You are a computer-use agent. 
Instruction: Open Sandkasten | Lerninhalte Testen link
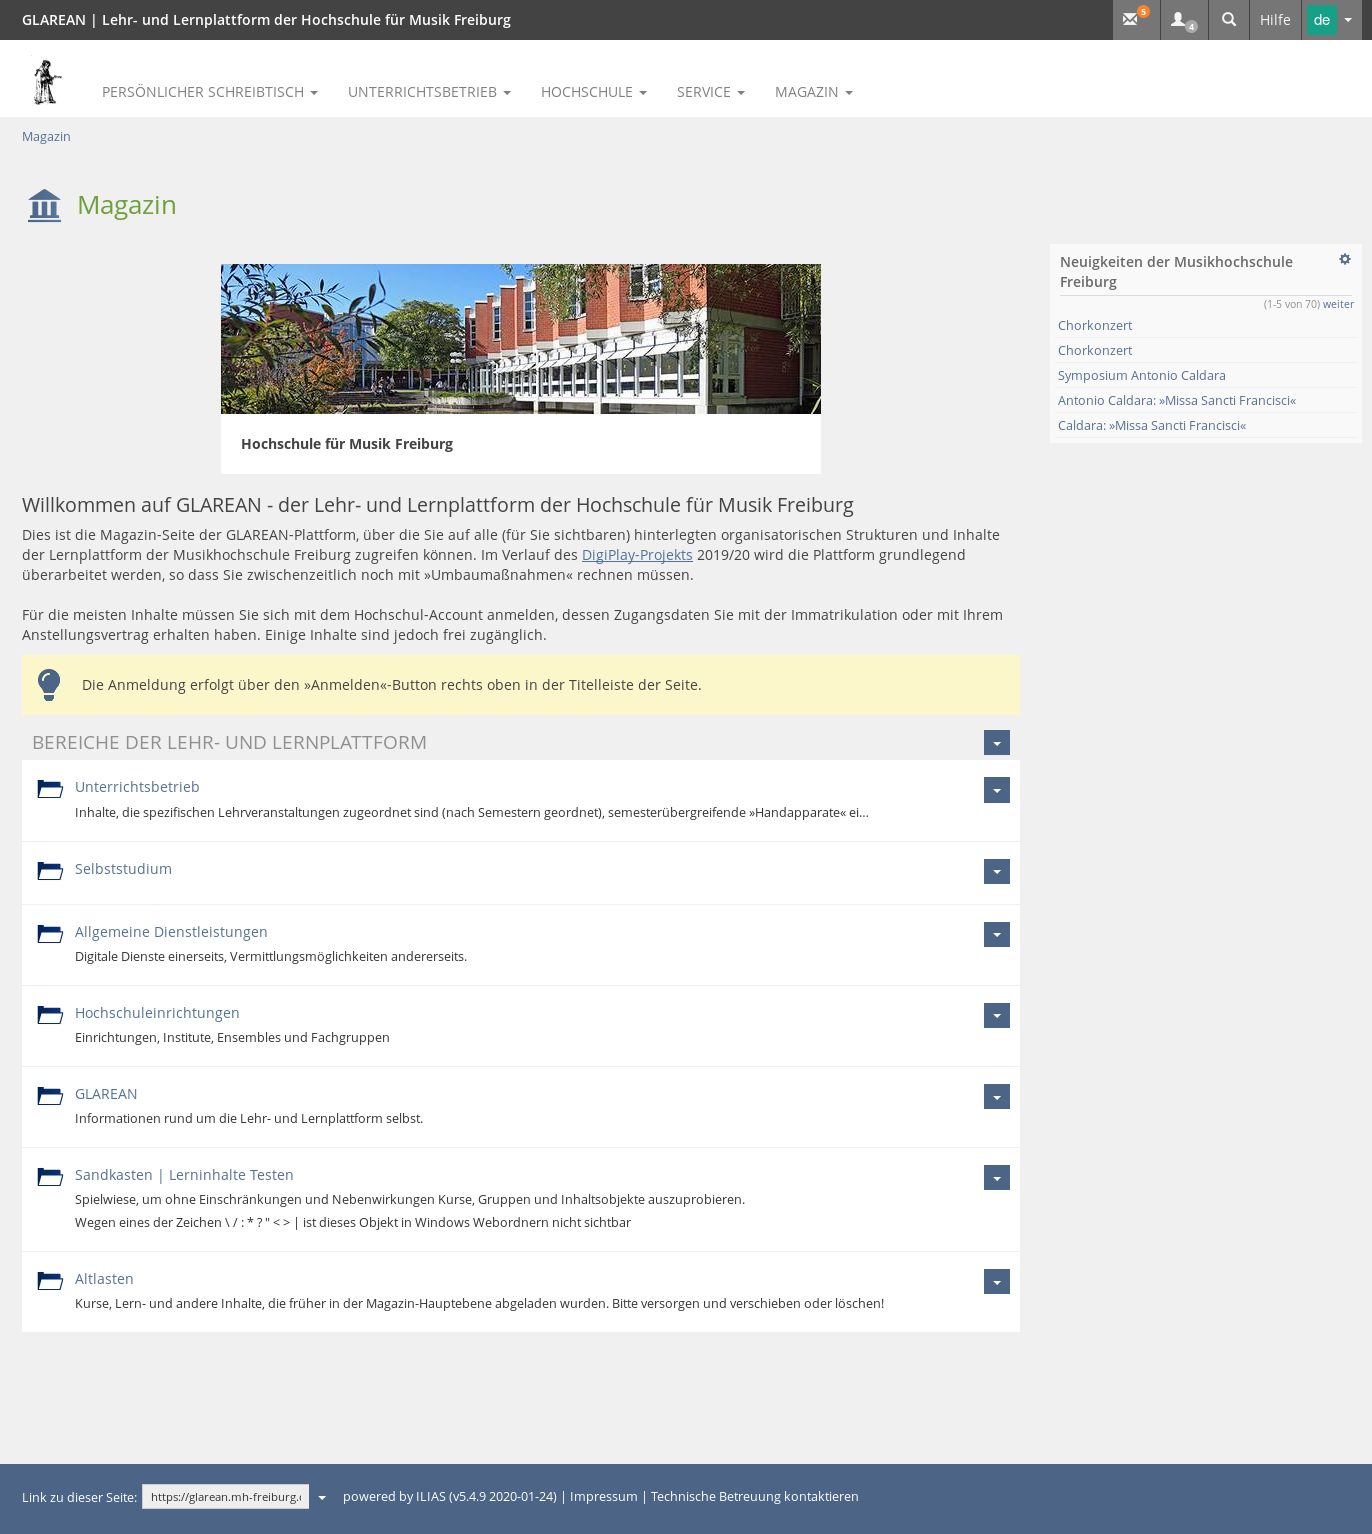click(x=184, y=1175)
